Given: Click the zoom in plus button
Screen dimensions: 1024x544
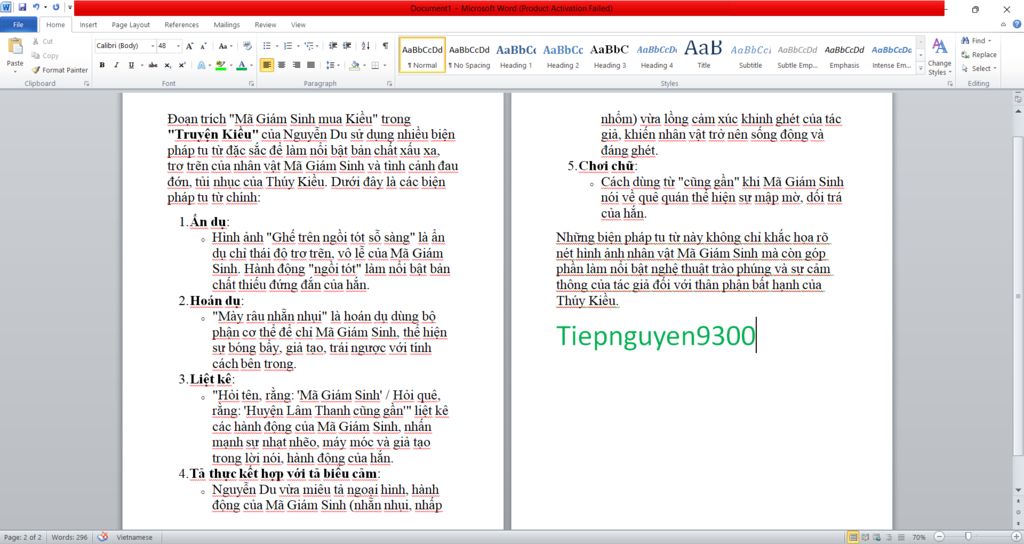Looking at the screenshot, I should [x=1016, y=537].
